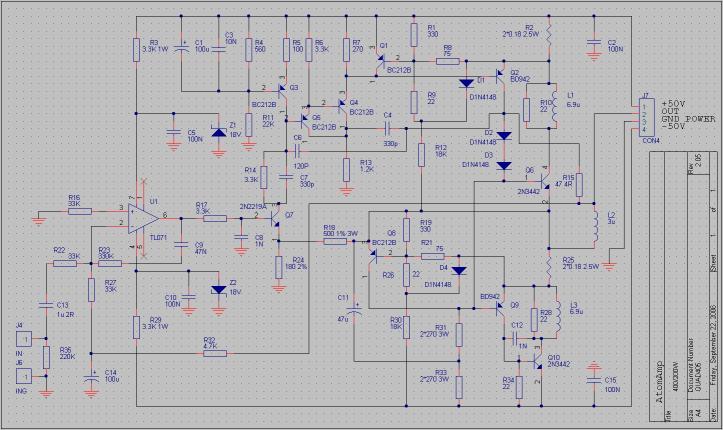Image resolution: width=723 pixels, height=430 pixels.
Task: Select the R4 560 label
Action: click(x=260, y=46)
